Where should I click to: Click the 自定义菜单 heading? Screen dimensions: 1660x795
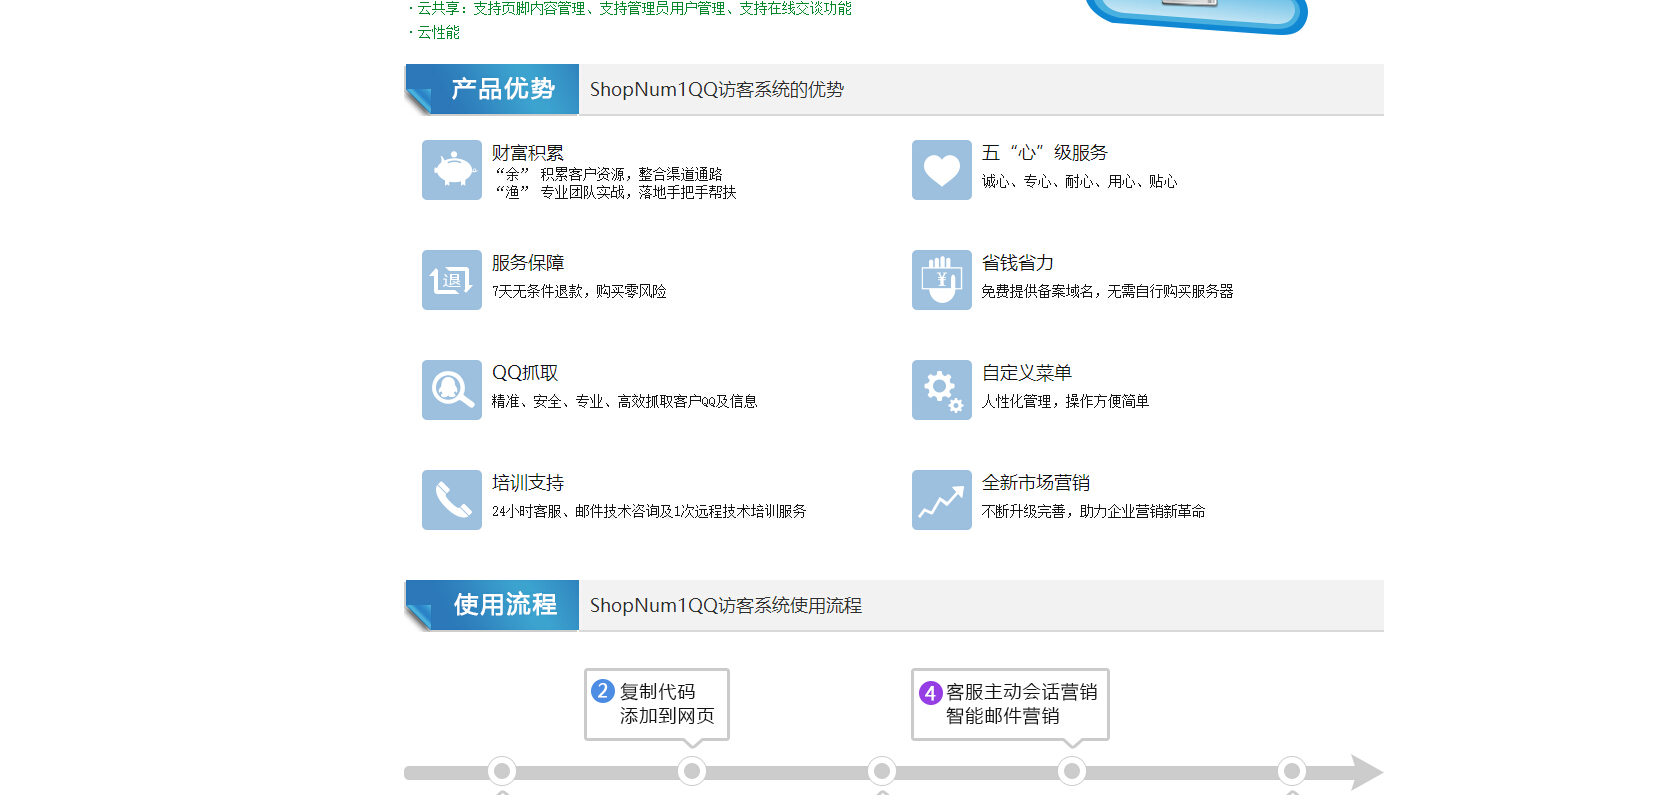1027,373
